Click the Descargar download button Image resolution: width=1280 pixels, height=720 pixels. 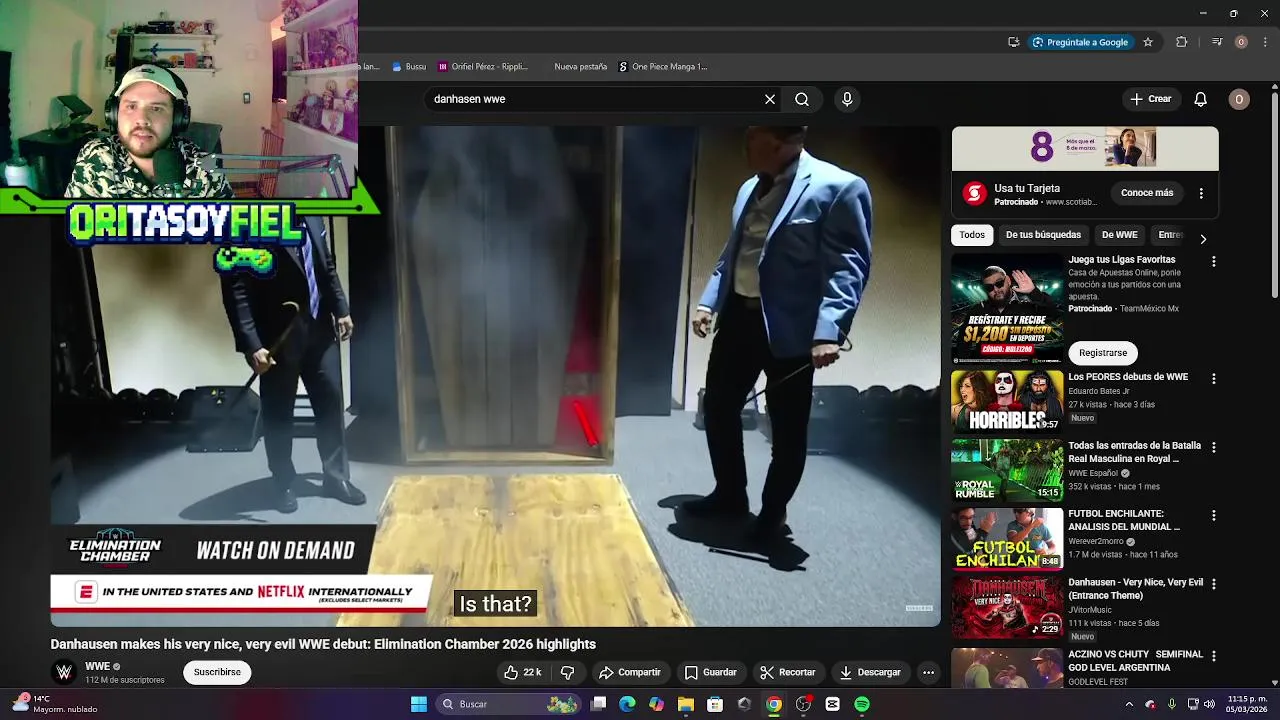(x=870, y=672)
